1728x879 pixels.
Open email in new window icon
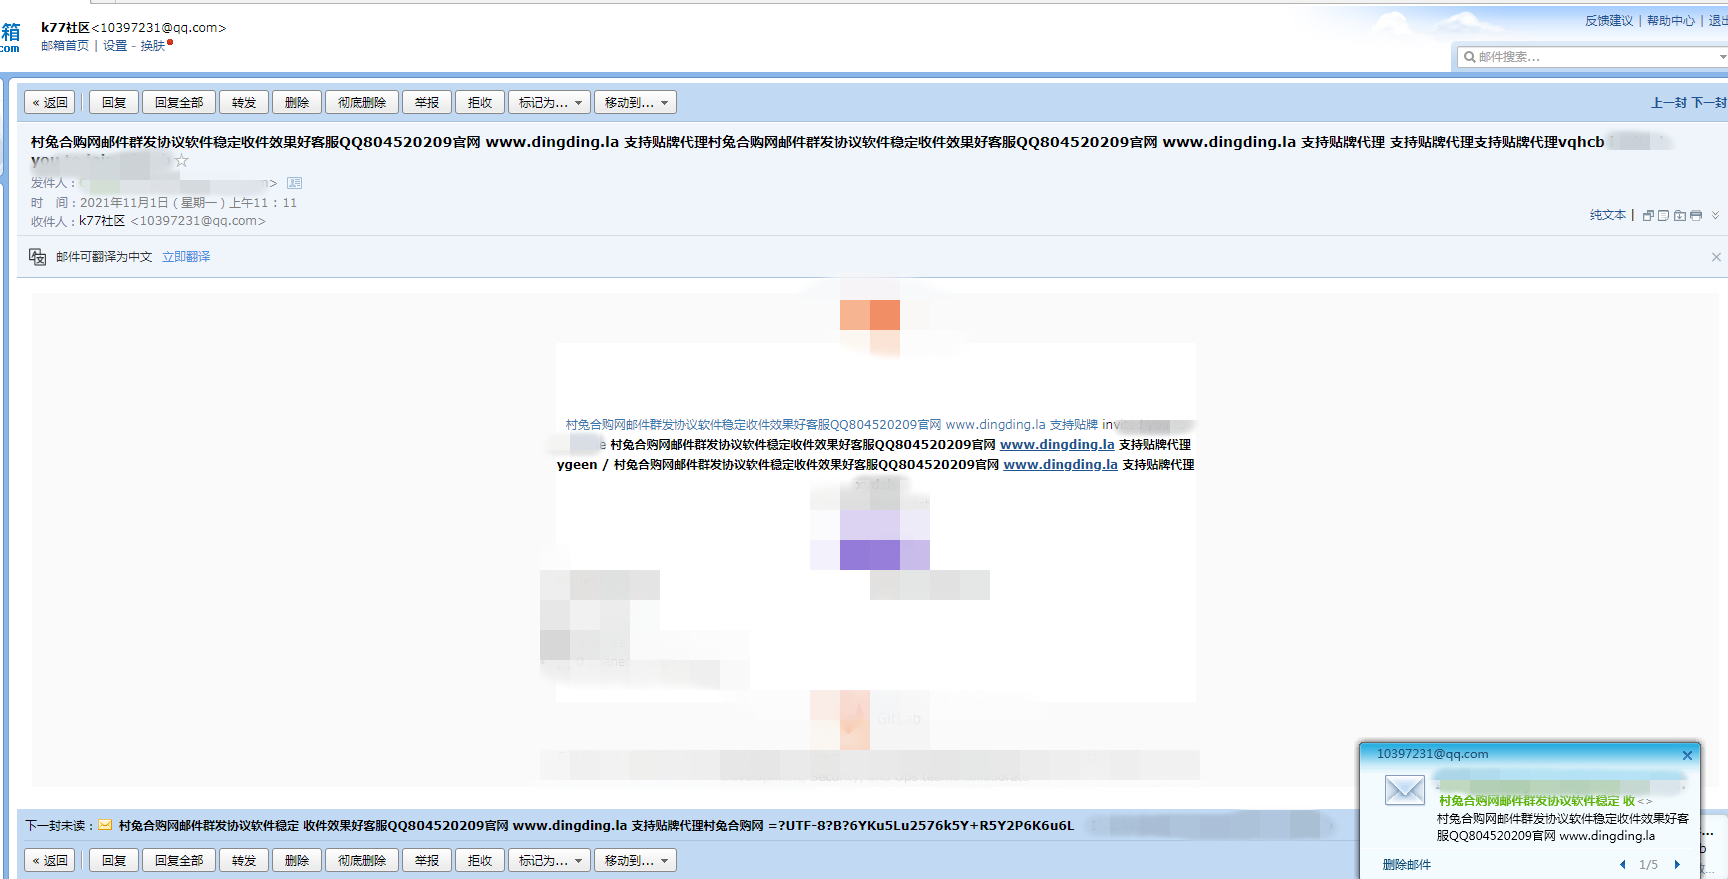(1648, 215)
